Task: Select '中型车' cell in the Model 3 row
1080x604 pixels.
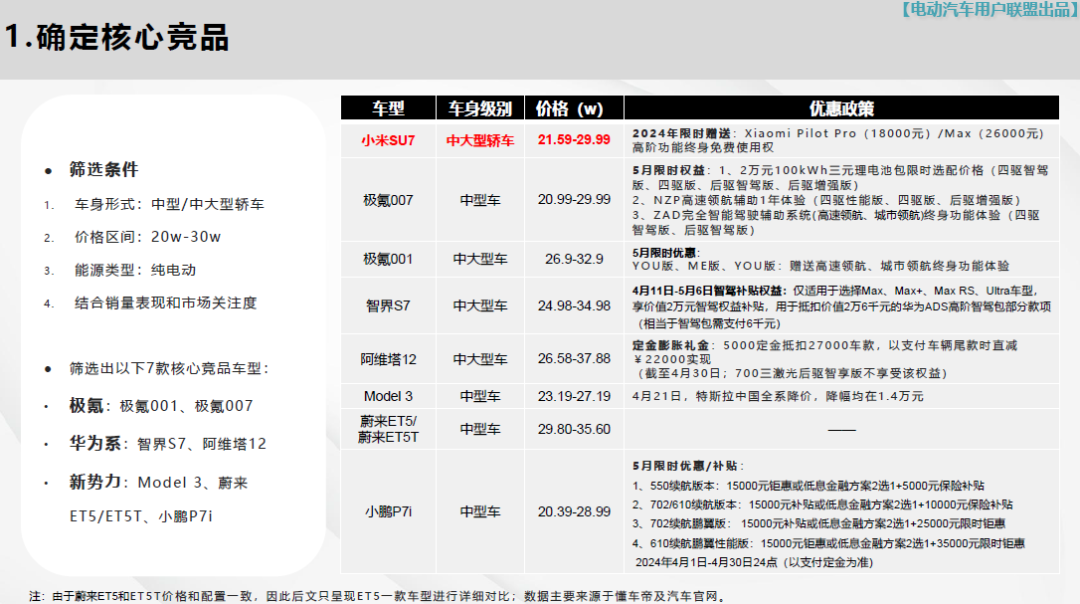Action: click(480, 396)
